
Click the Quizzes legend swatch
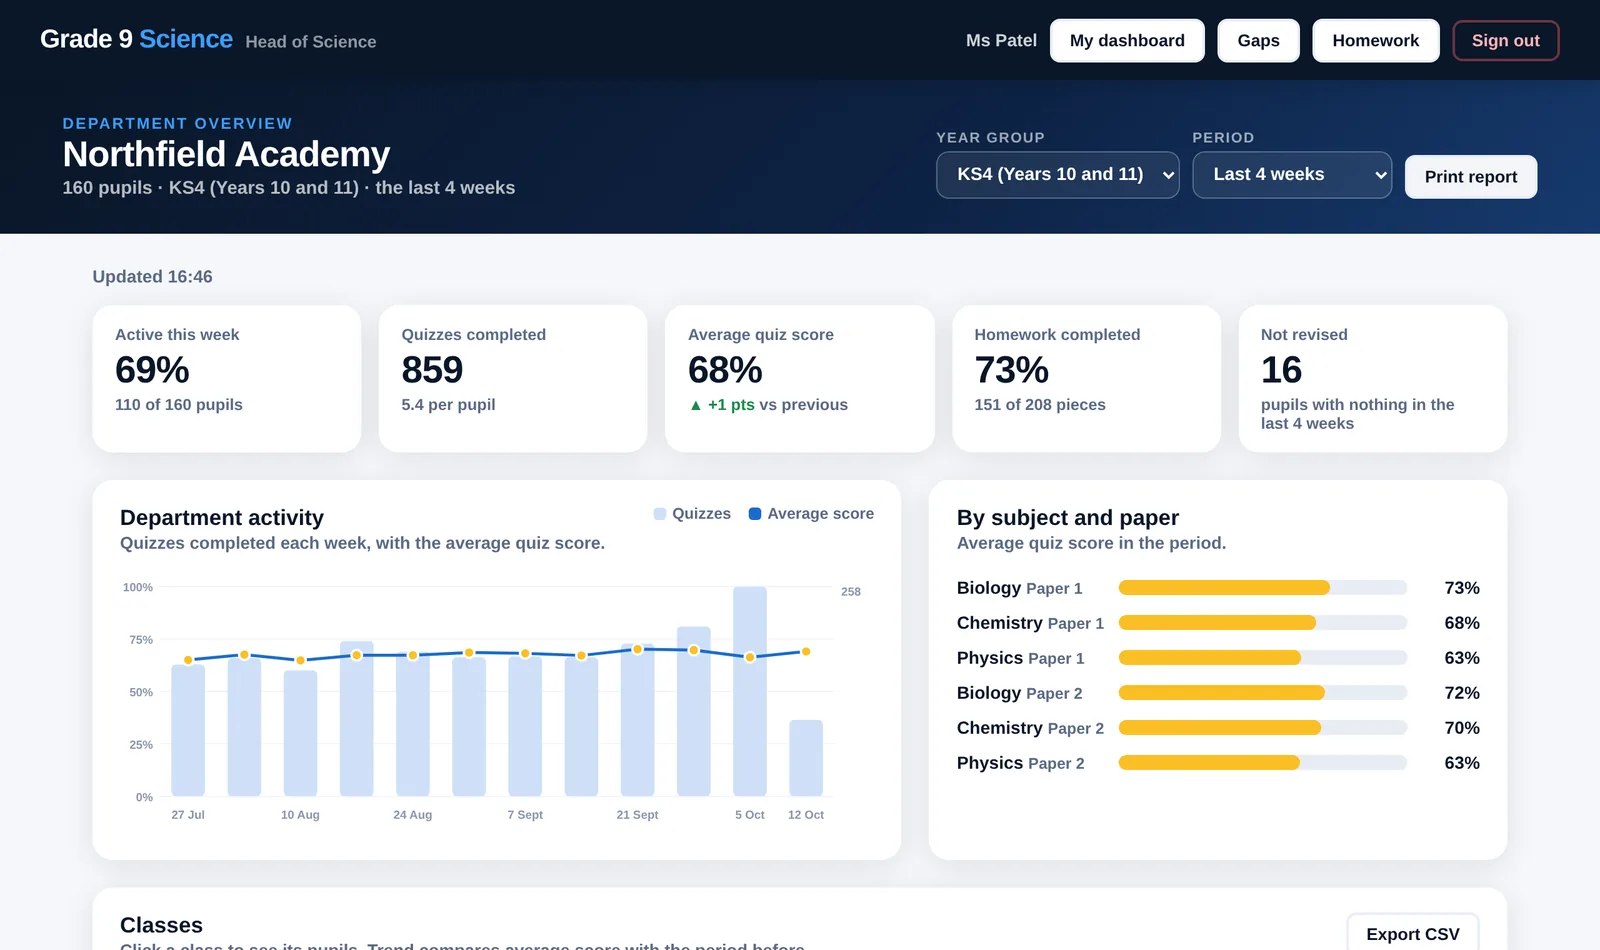pyautogui.click(x=660, y=514)
